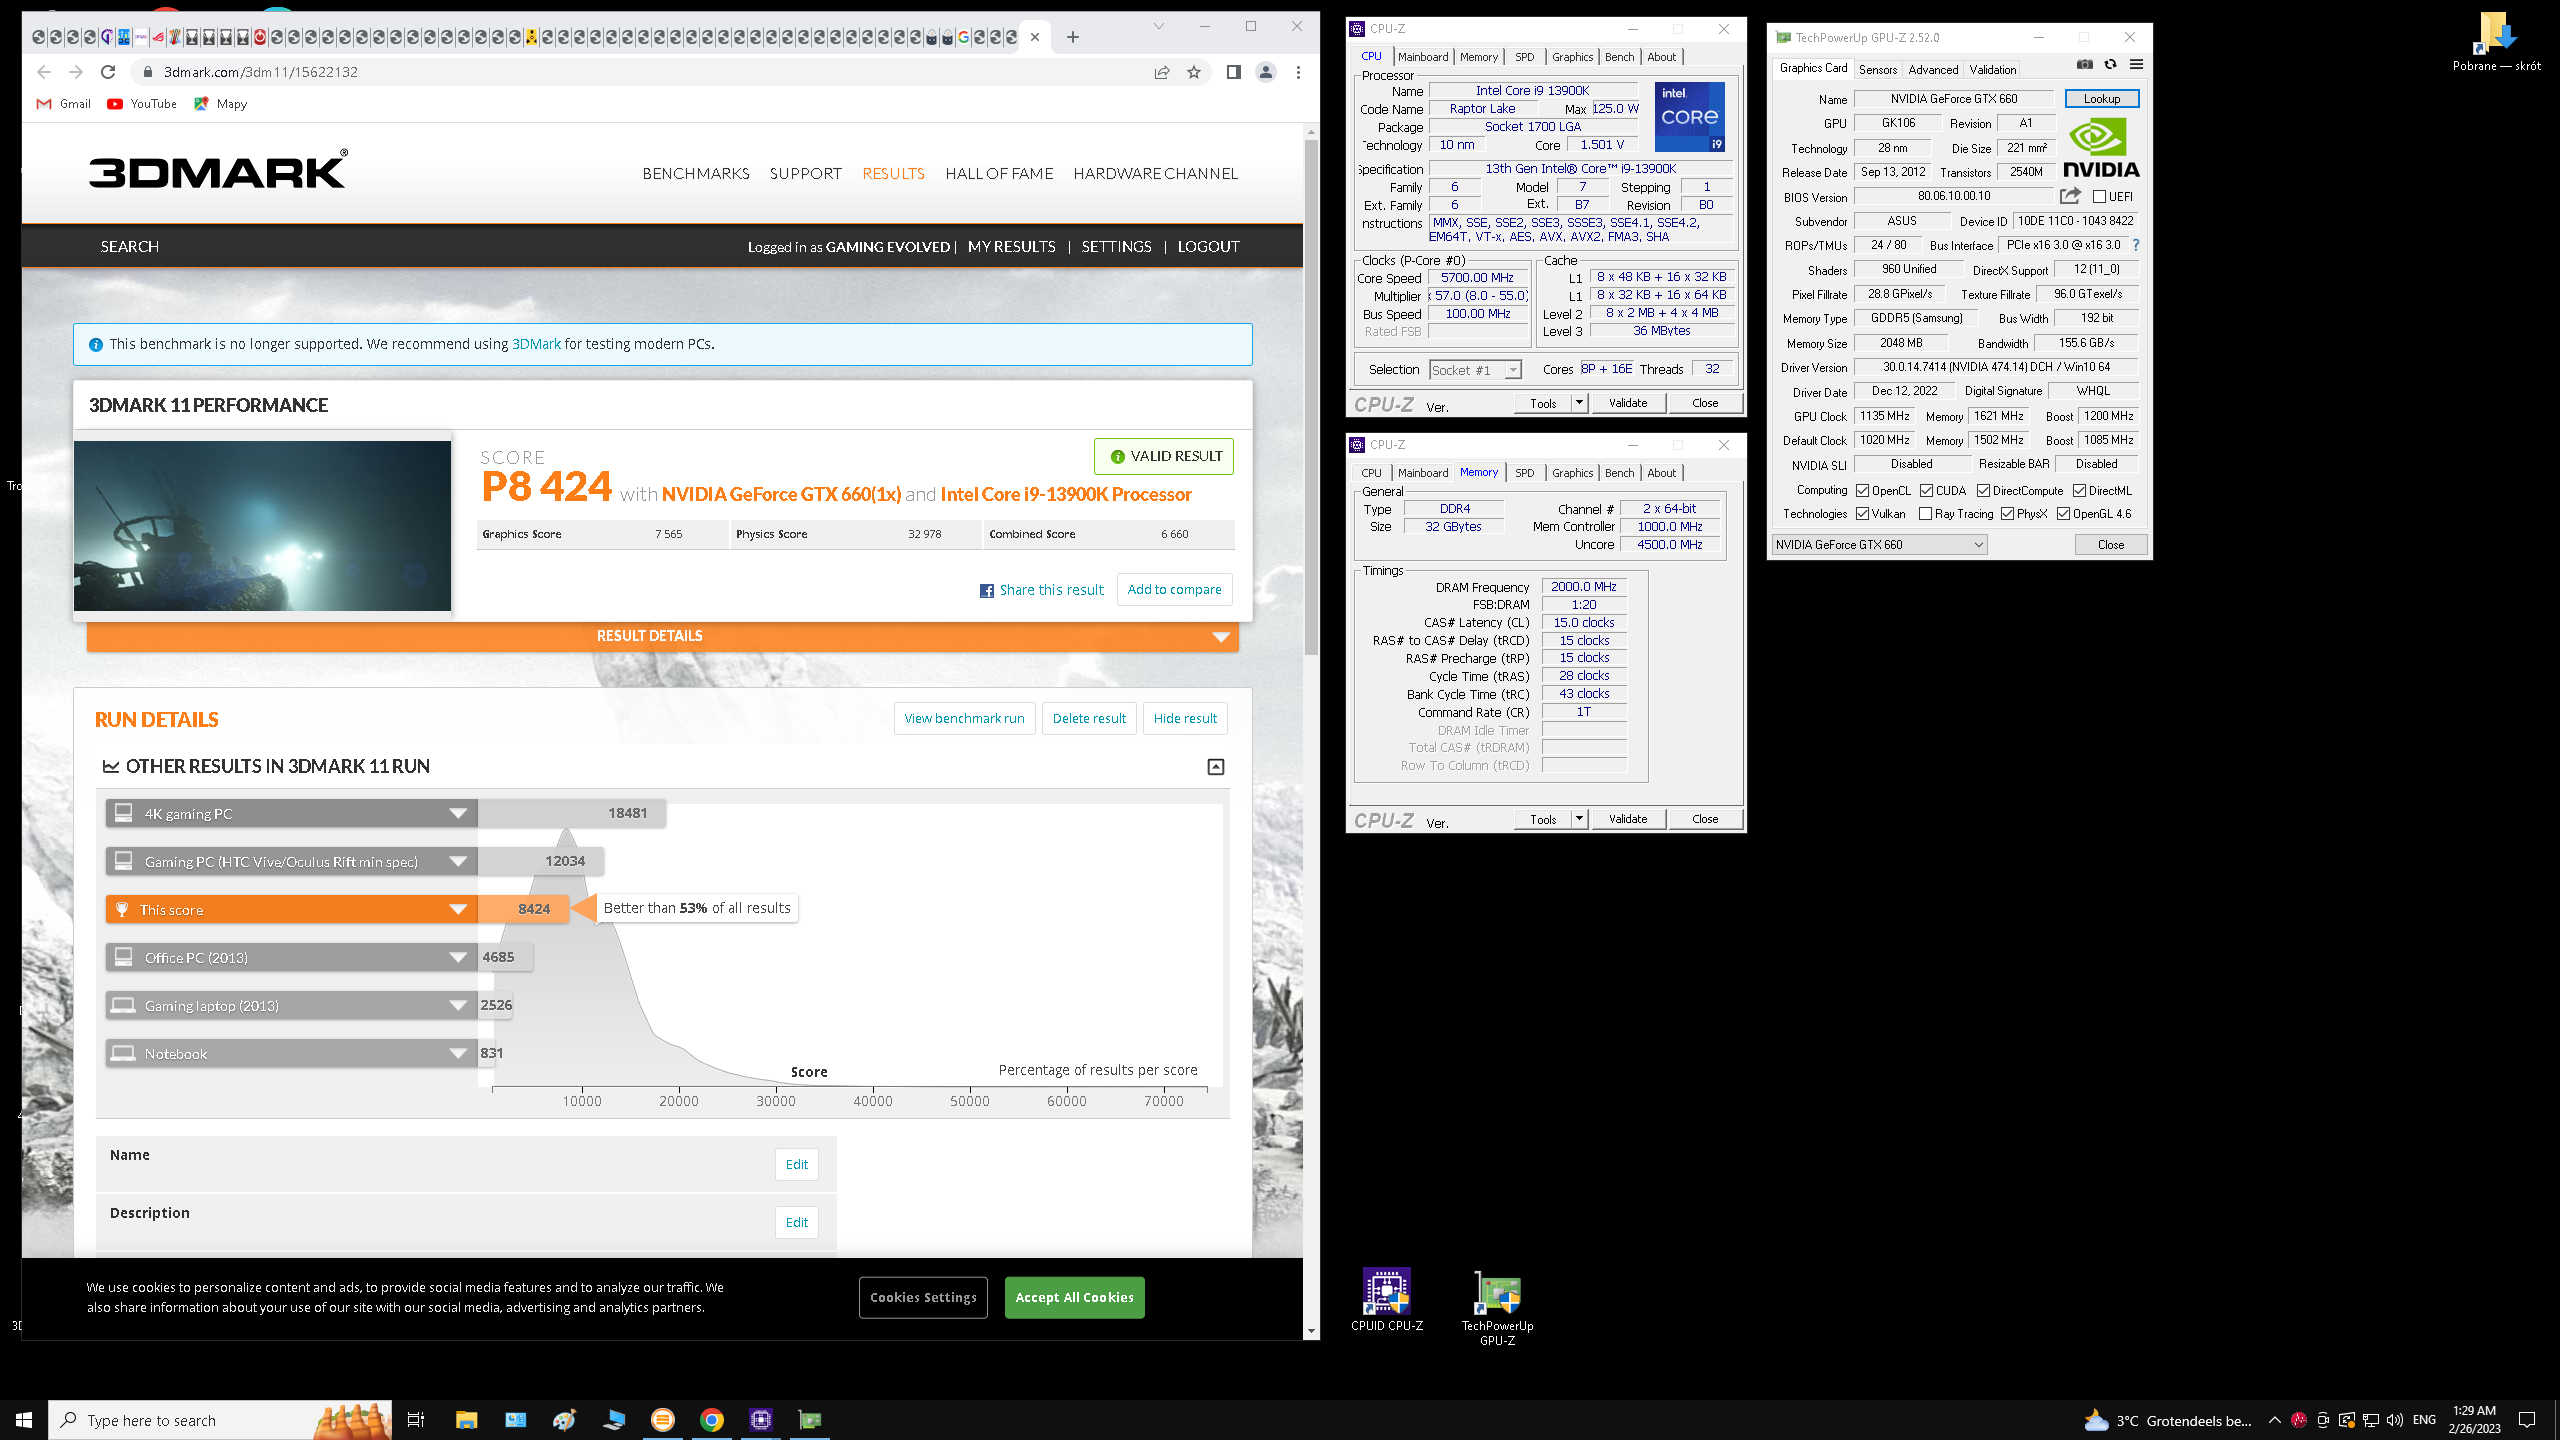Toggle OpenCL checkbox in GPU-Z
This screenshot has height=1440, width=2560.
click(x=1862, y=491)
